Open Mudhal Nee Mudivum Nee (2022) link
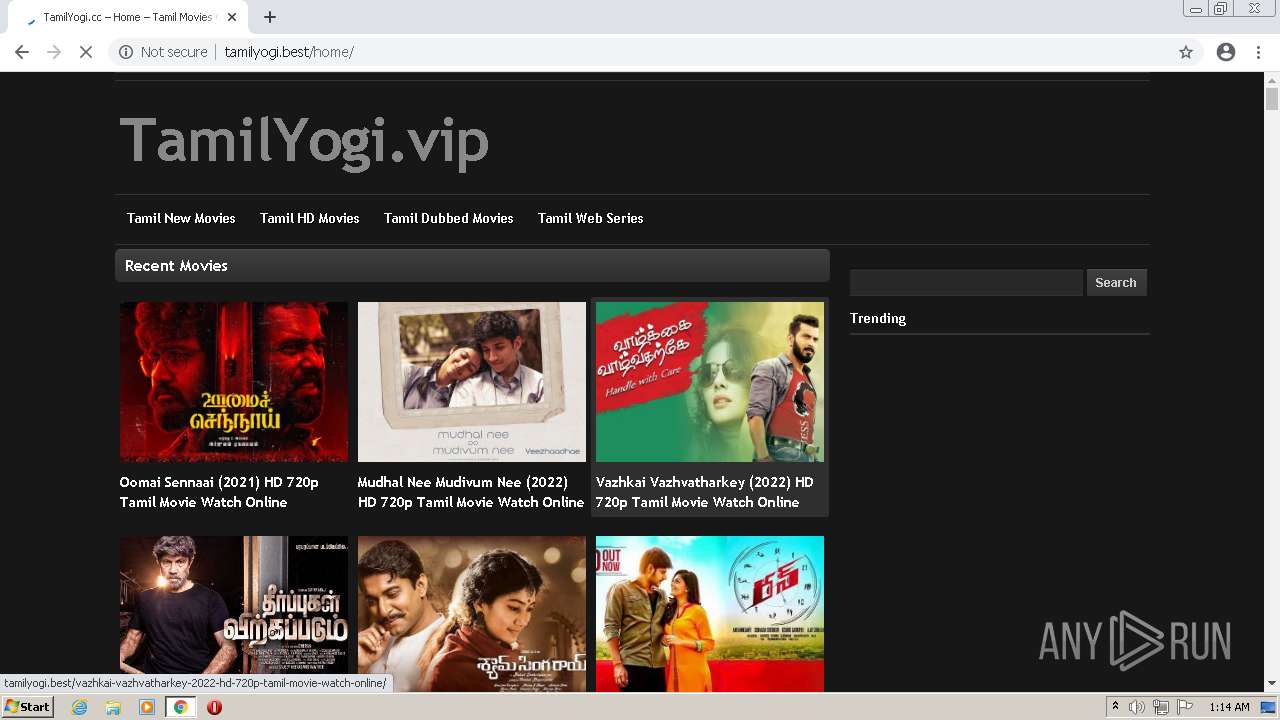Screen dimensions: 1280x720 click(x=471, y=492)
